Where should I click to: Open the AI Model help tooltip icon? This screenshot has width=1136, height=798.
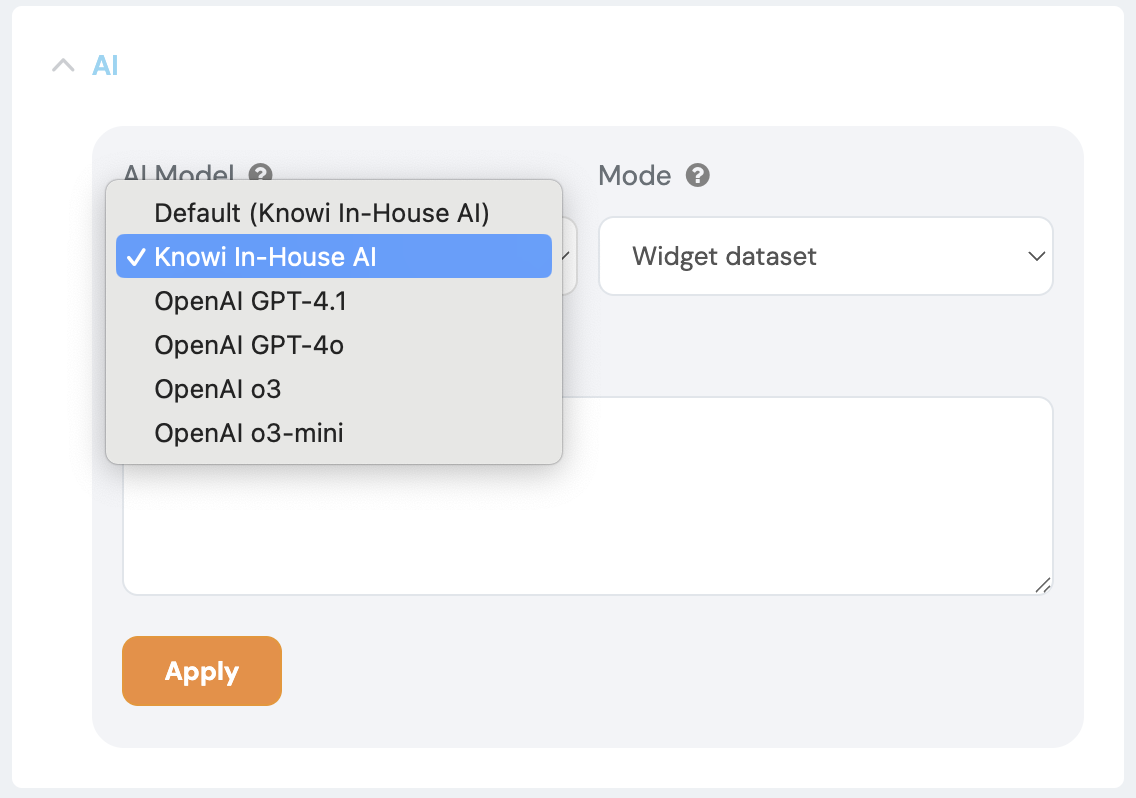[x=261, y=173]
